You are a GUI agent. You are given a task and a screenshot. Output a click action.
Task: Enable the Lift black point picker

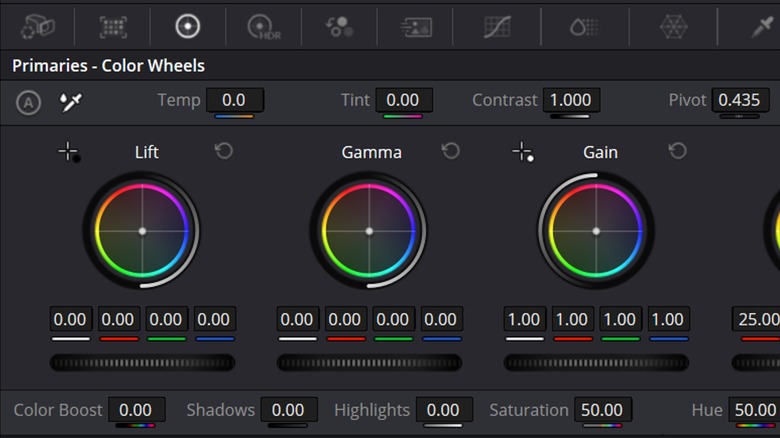(x=68, y=152)
